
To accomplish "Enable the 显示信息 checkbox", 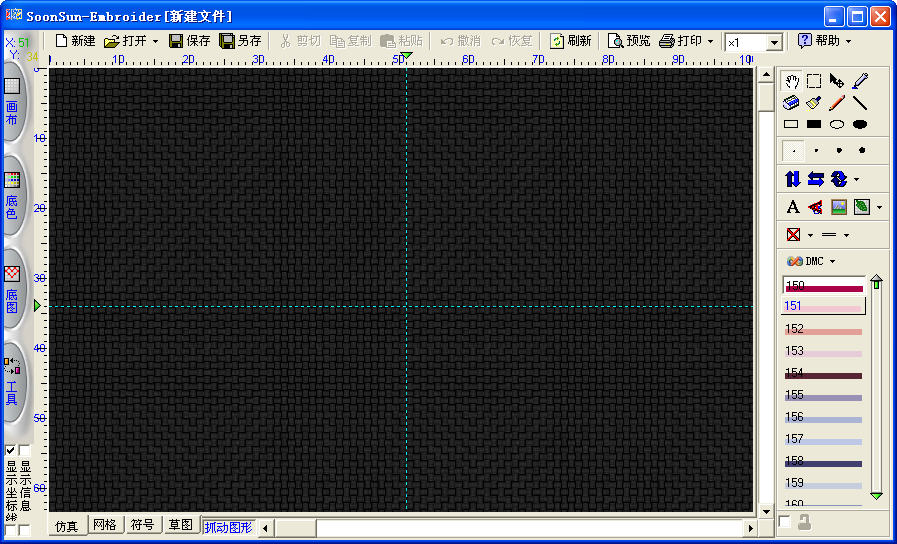I will (25, 451).
